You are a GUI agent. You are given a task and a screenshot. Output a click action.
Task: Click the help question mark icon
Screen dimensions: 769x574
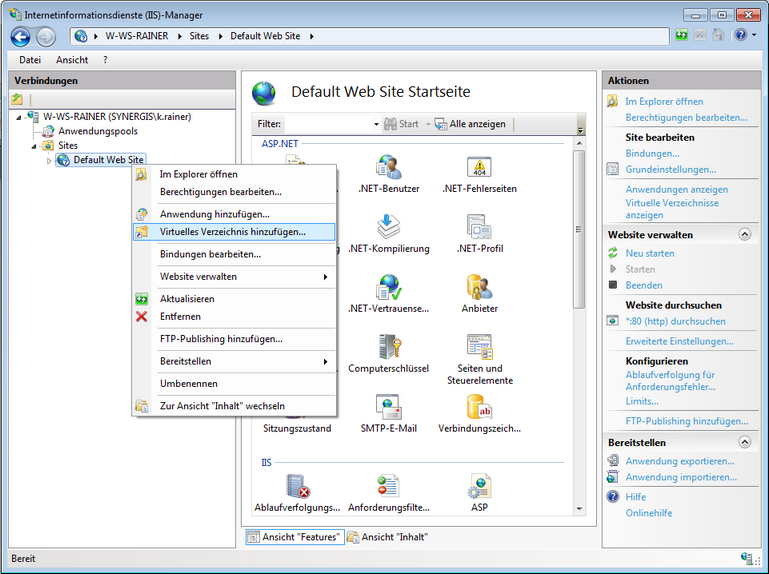pyautogui.click(x=741, y=35)
